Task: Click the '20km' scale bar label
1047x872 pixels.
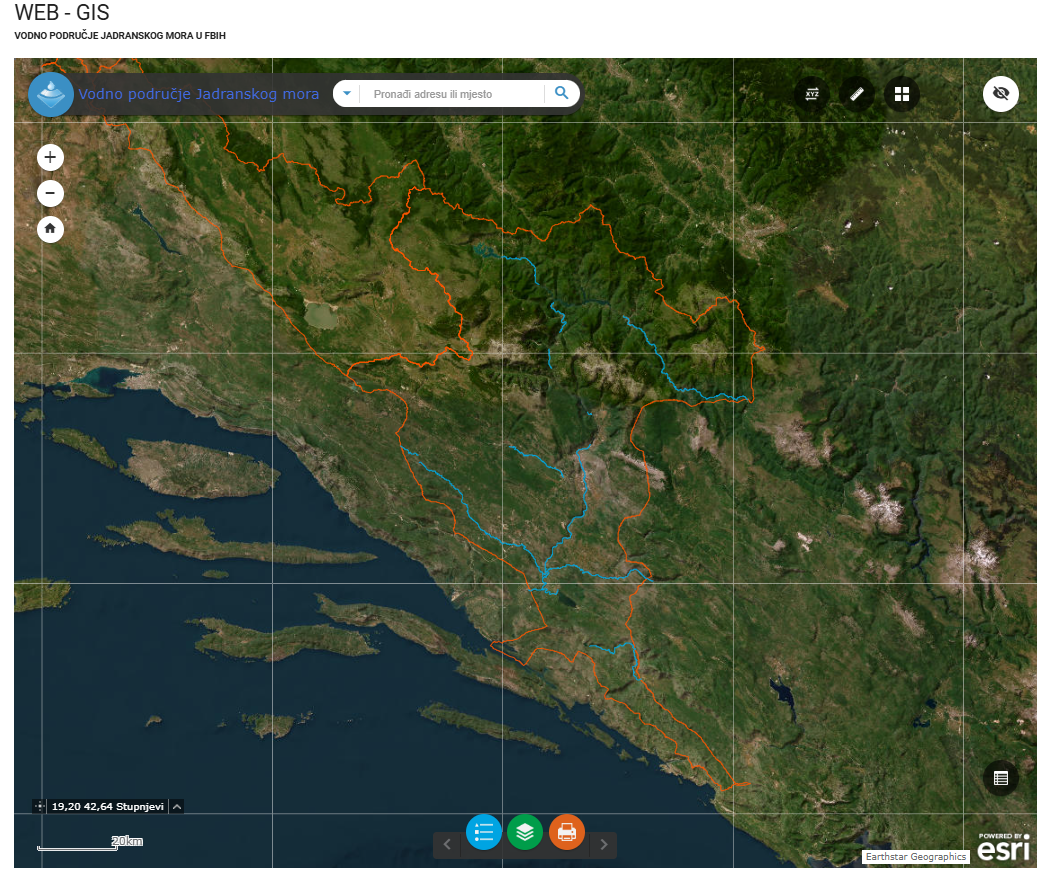Action: [127, 841]
